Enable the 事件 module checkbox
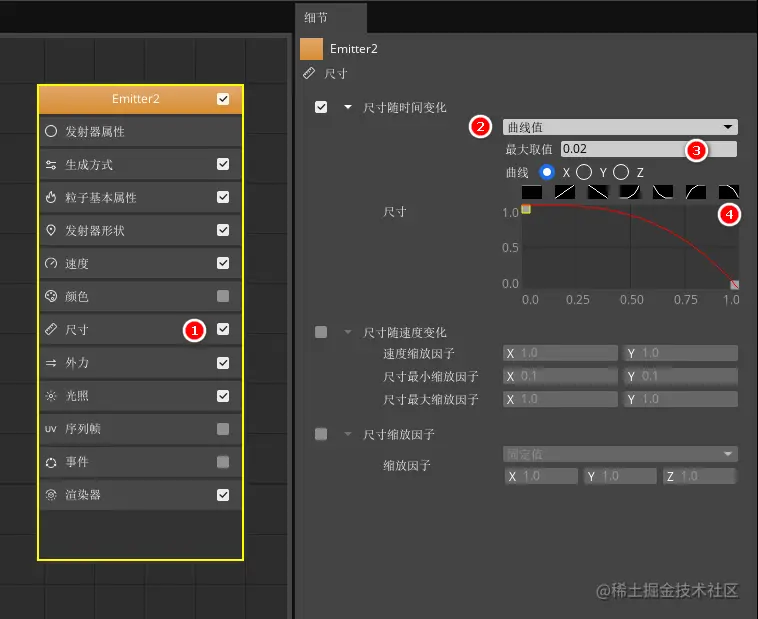This screenshot has height=619, width=758. (x=223, y=462)
